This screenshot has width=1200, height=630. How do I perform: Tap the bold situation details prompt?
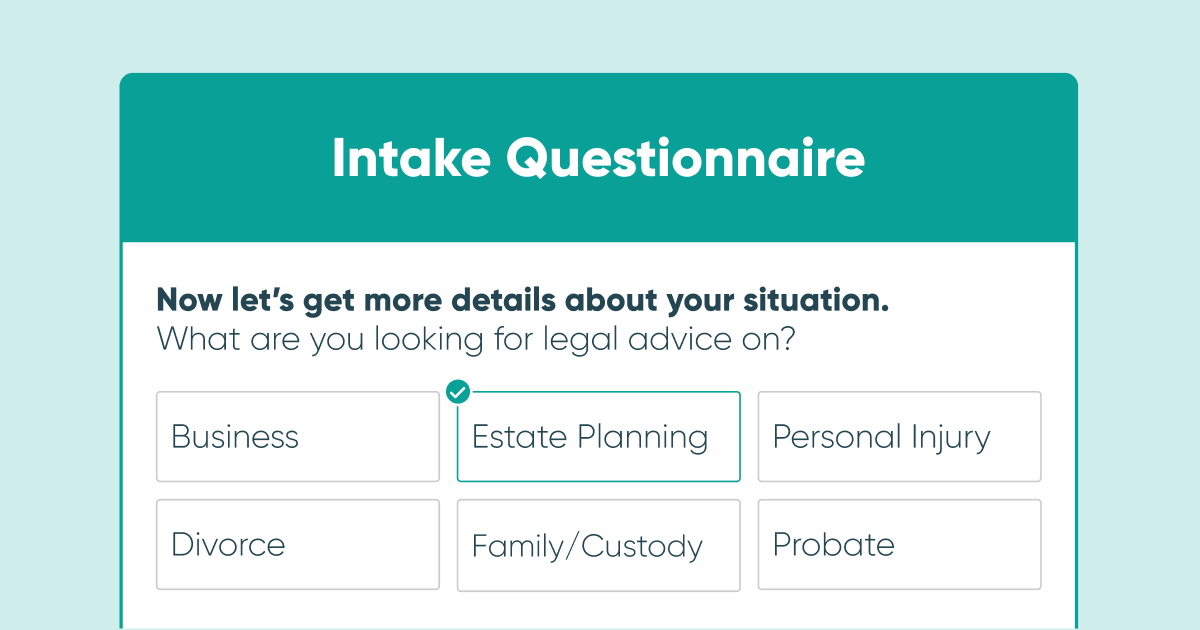click(x=521, y=300)
